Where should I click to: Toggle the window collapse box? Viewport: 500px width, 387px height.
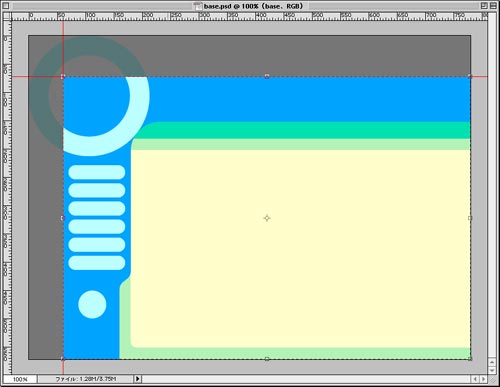(493, 6)
